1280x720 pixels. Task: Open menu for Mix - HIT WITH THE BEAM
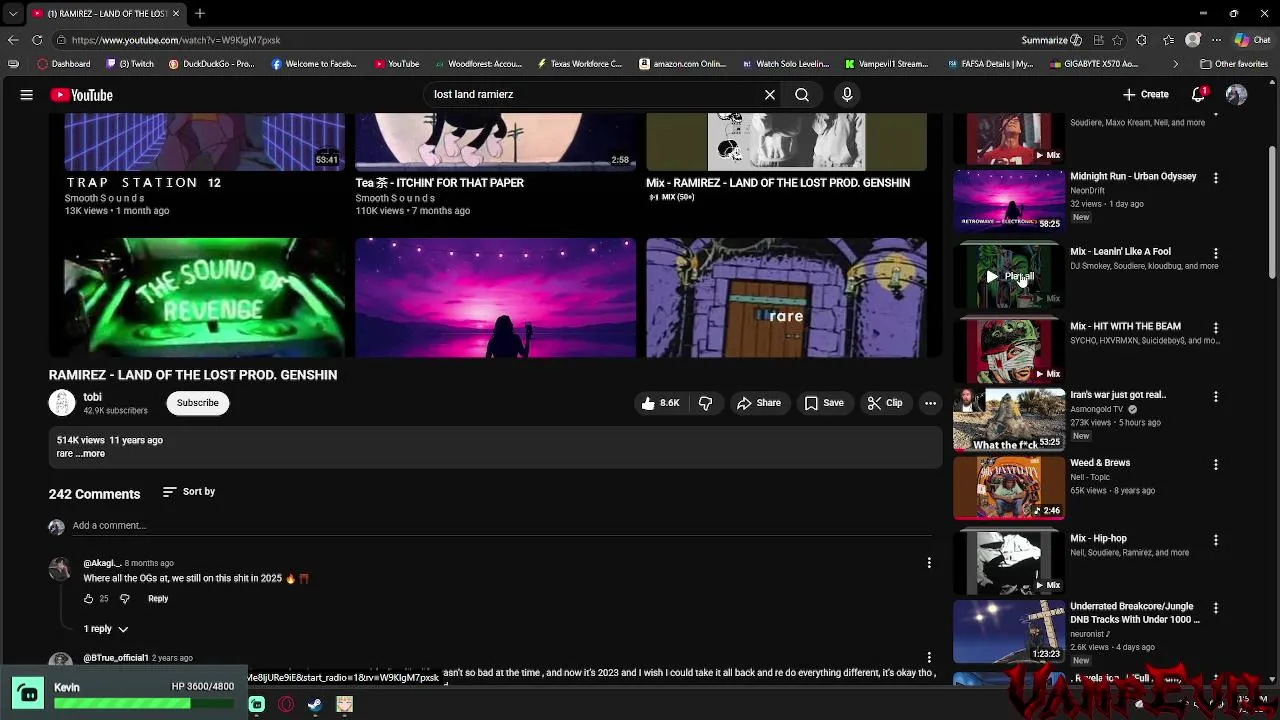[x=1216, y=328]
